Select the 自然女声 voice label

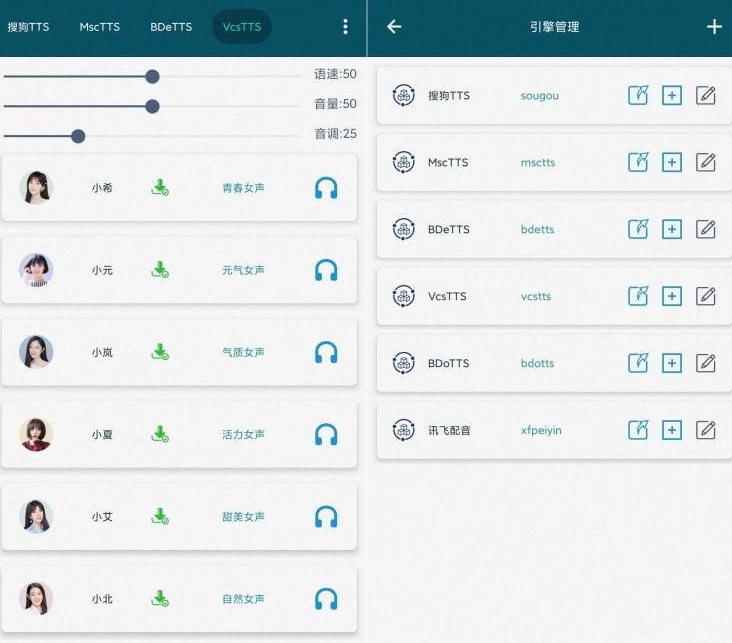pyautogui.click(x=243, y=599)
